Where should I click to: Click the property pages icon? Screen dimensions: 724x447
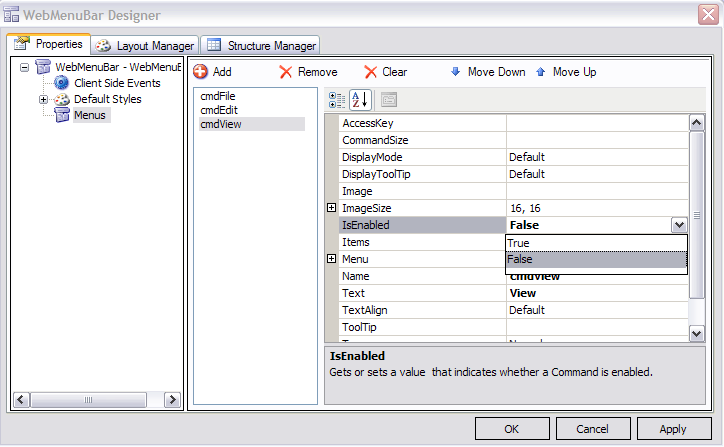pyautogui.click(x=388, y=99)
